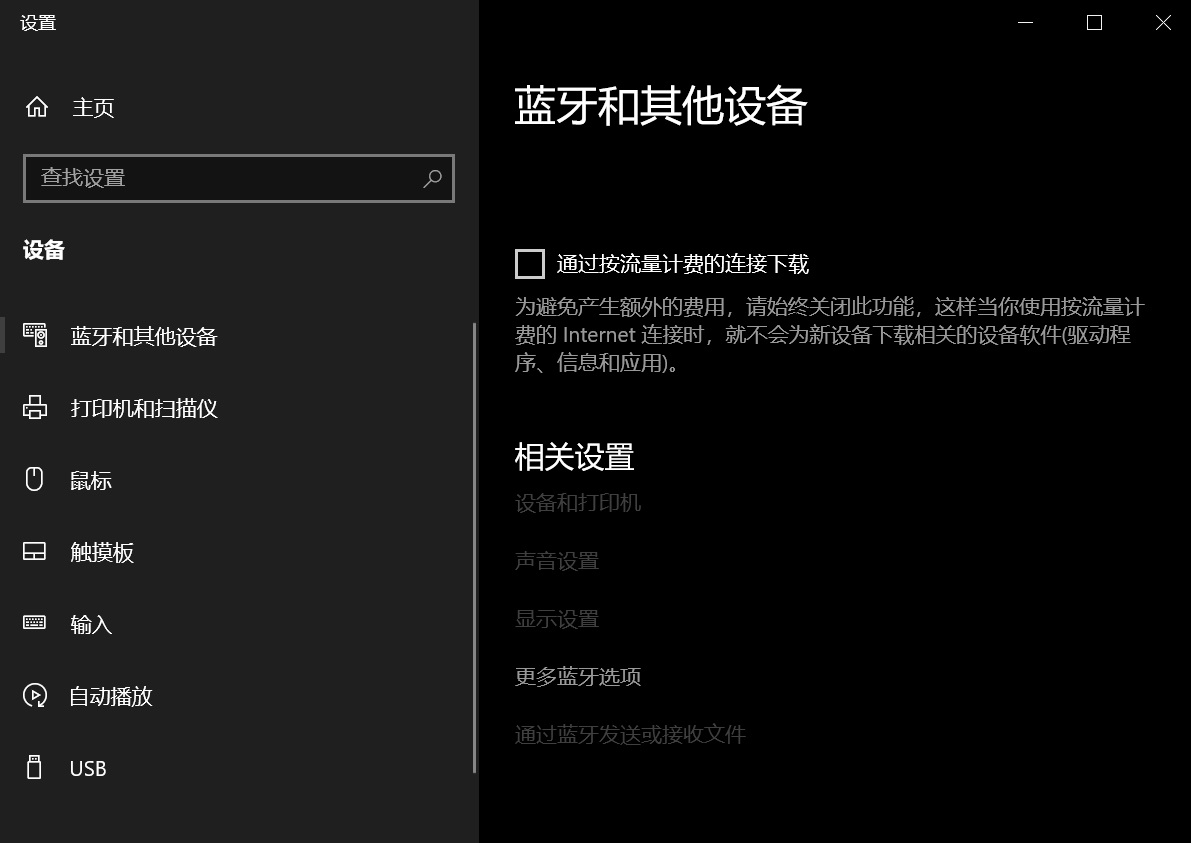The width and height of the screenshot is (1191, 843).
Task: Maximize the 设置 window
Action: [1094, 22]
